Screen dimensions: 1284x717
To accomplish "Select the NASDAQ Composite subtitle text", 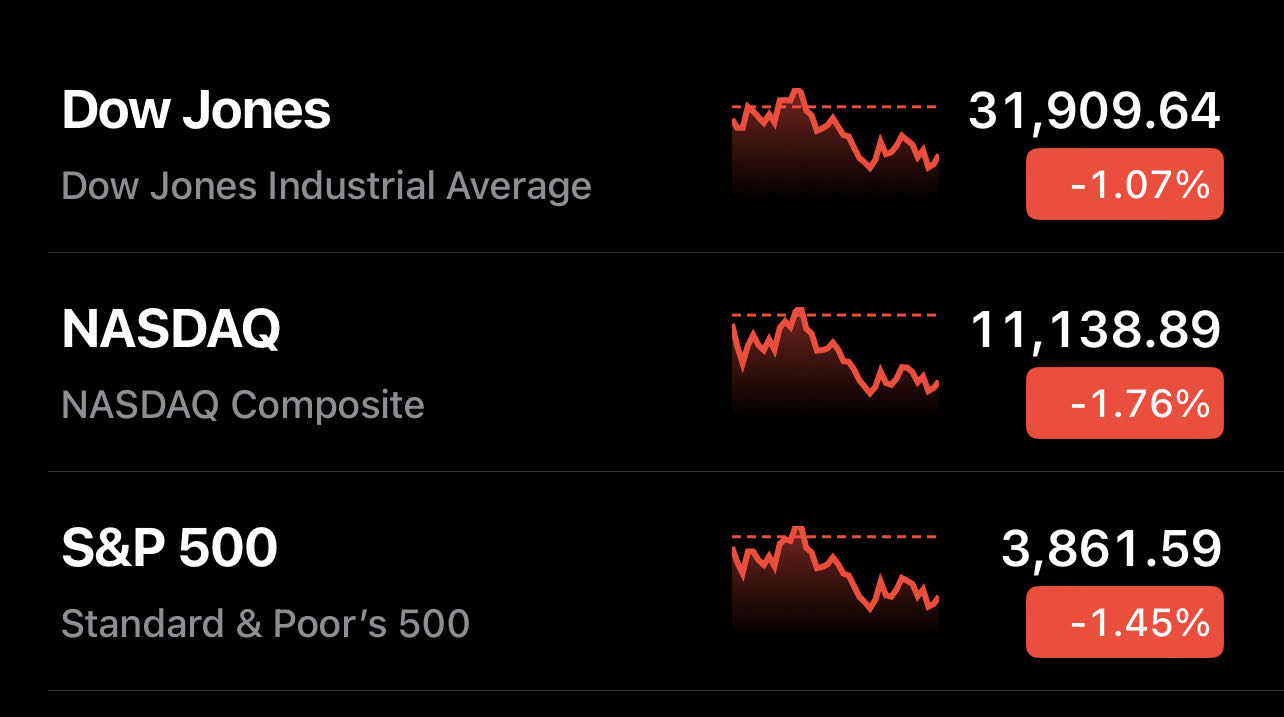I will tap(242, 404).
